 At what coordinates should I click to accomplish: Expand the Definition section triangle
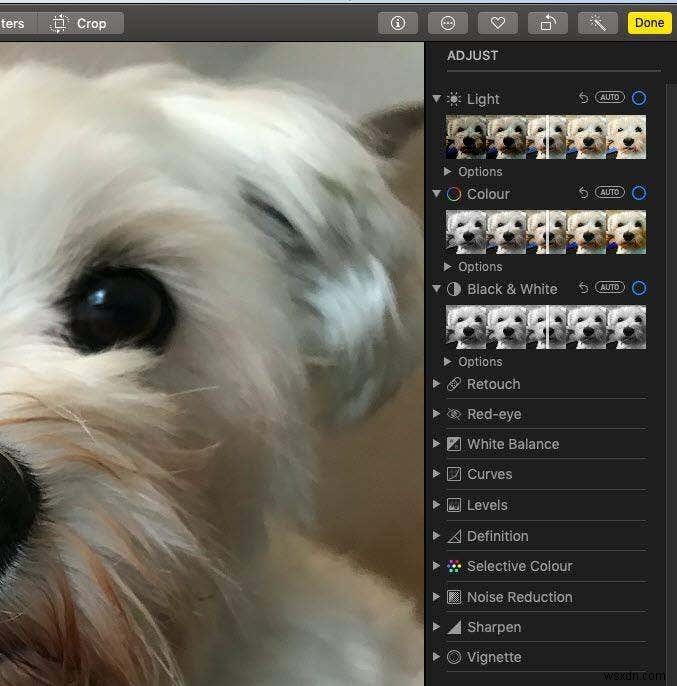pos(436,536)
